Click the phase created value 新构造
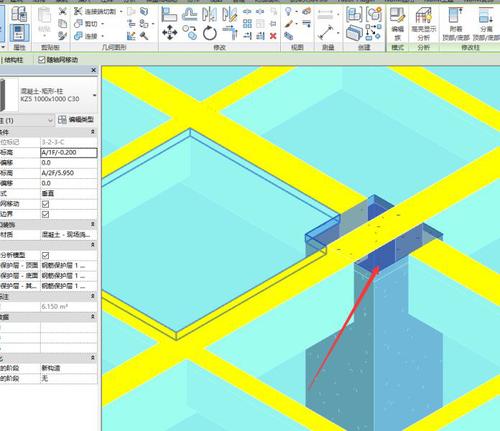500x431 pixels. (x=69, y=368)
